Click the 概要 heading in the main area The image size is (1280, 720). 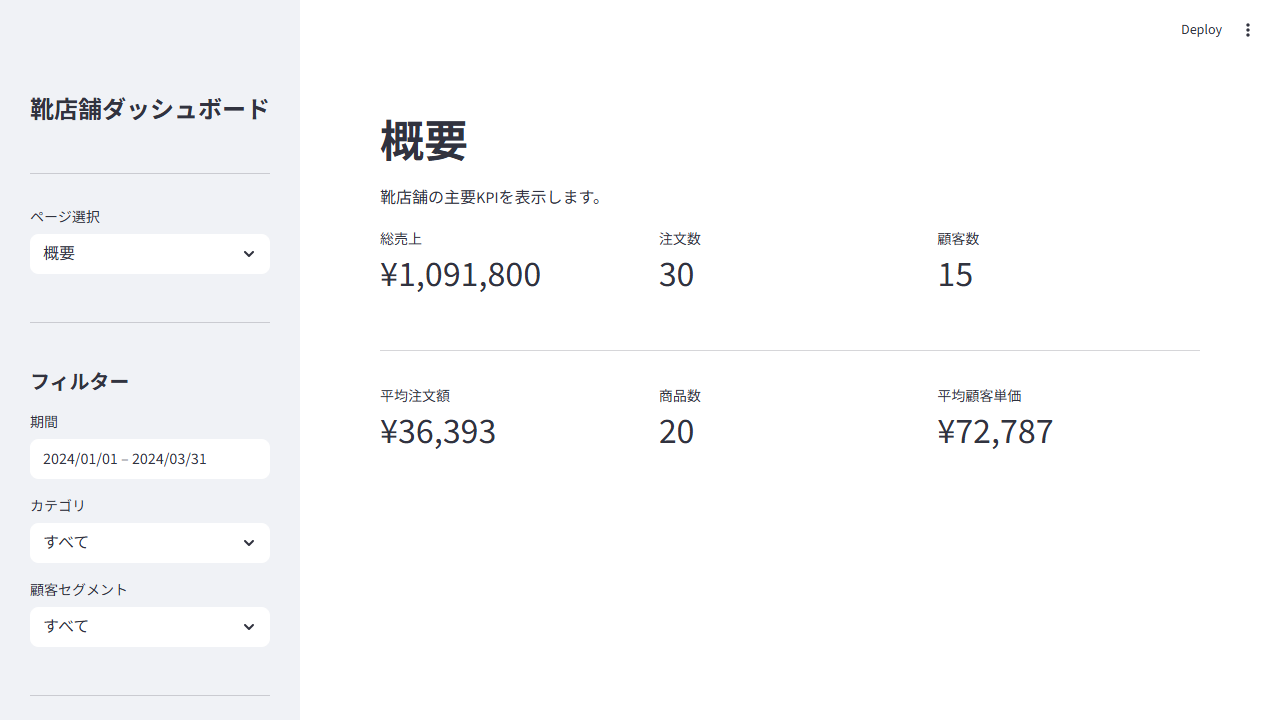click(x=422, y=140)
